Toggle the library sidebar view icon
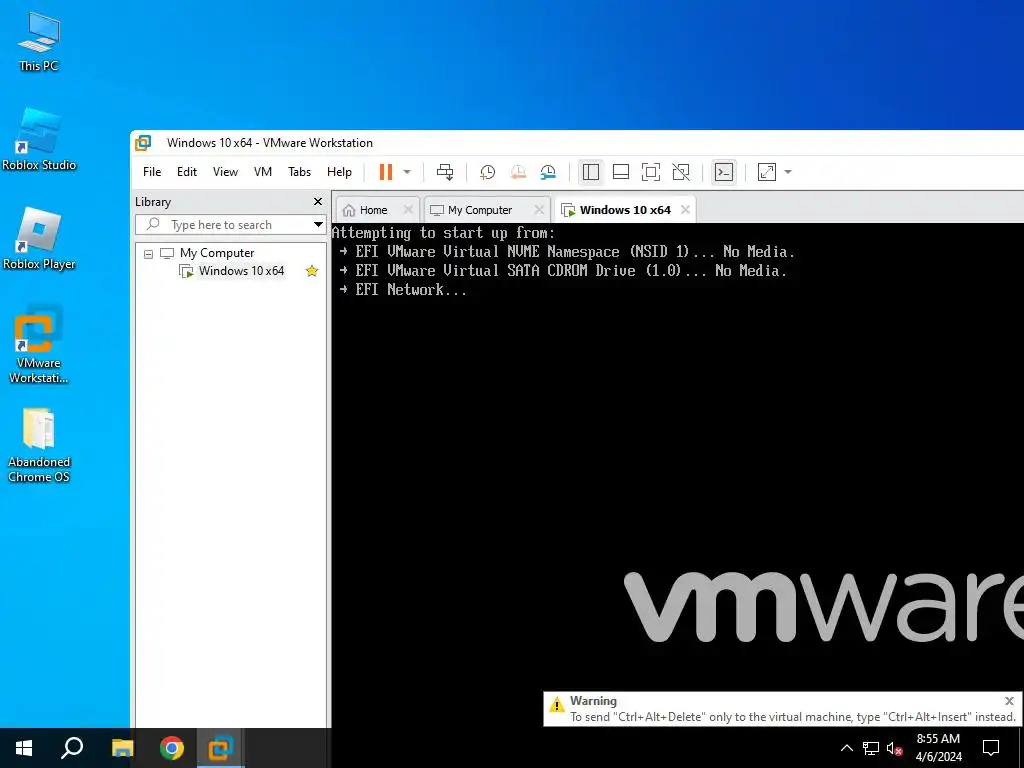Image resolution: width=1024 pixels, height=768 pixels. tap(590, 172)
